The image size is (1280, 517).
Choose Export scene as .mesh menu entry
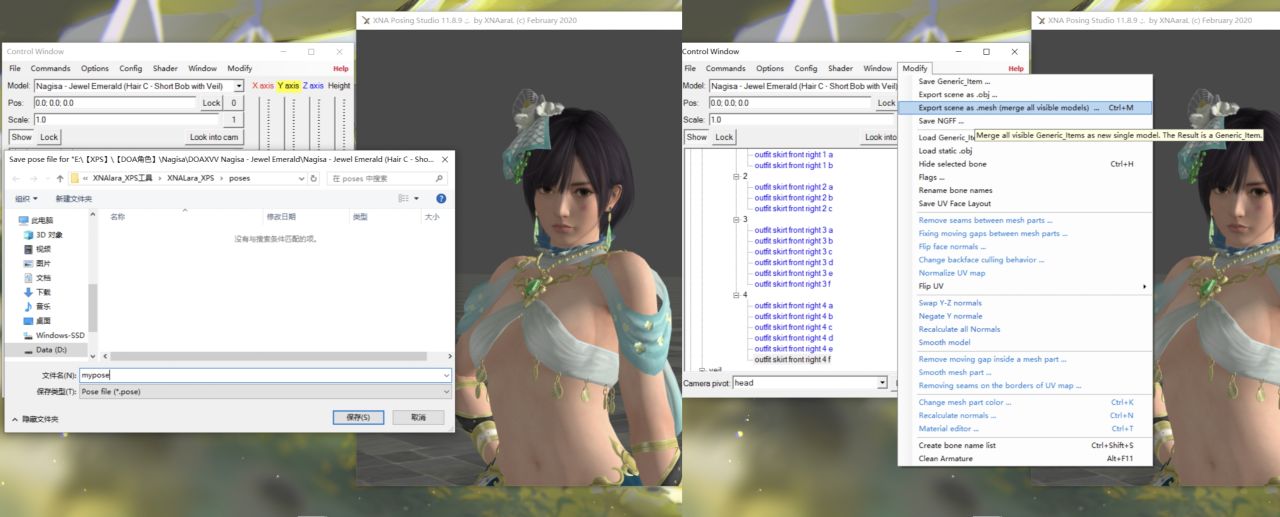pyautogui.click(x=1025, y=107)
